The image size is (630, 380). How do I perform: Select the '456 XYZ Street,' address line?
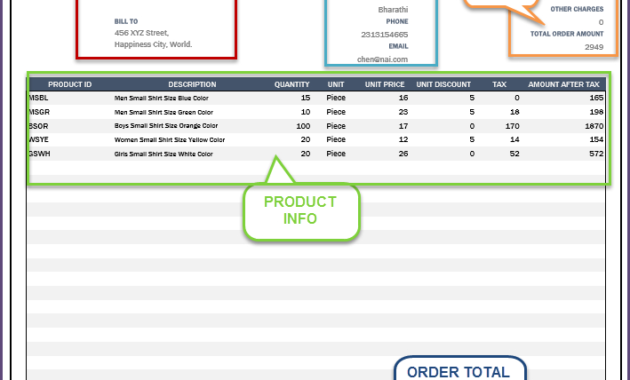[141, 33]
